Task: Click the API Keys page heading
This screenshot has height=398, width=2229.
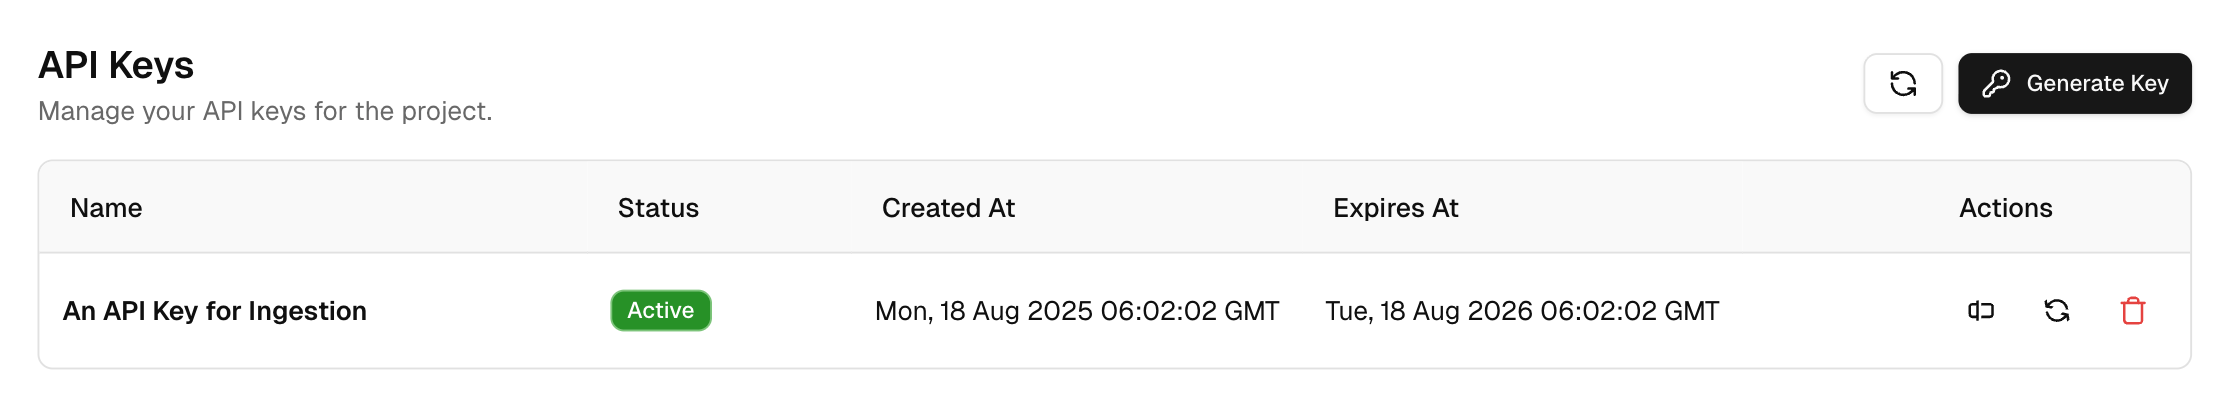Action: 116,65
